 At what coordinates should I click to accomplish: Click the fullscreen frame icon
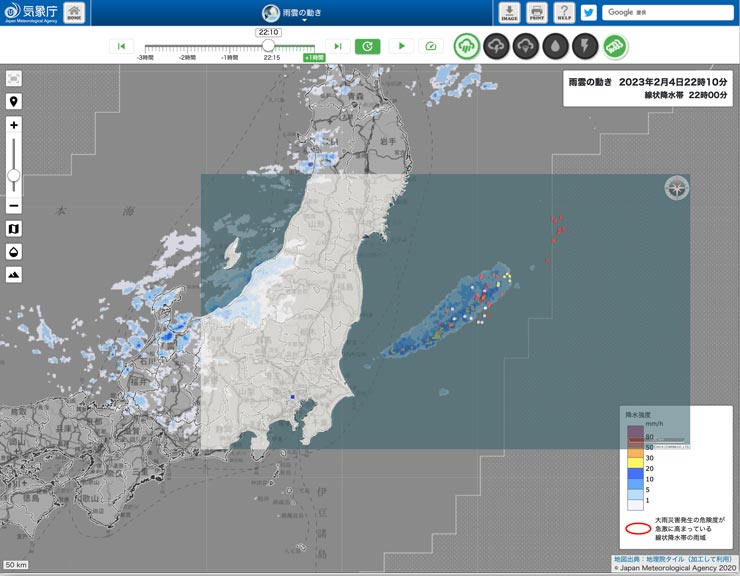14,78
